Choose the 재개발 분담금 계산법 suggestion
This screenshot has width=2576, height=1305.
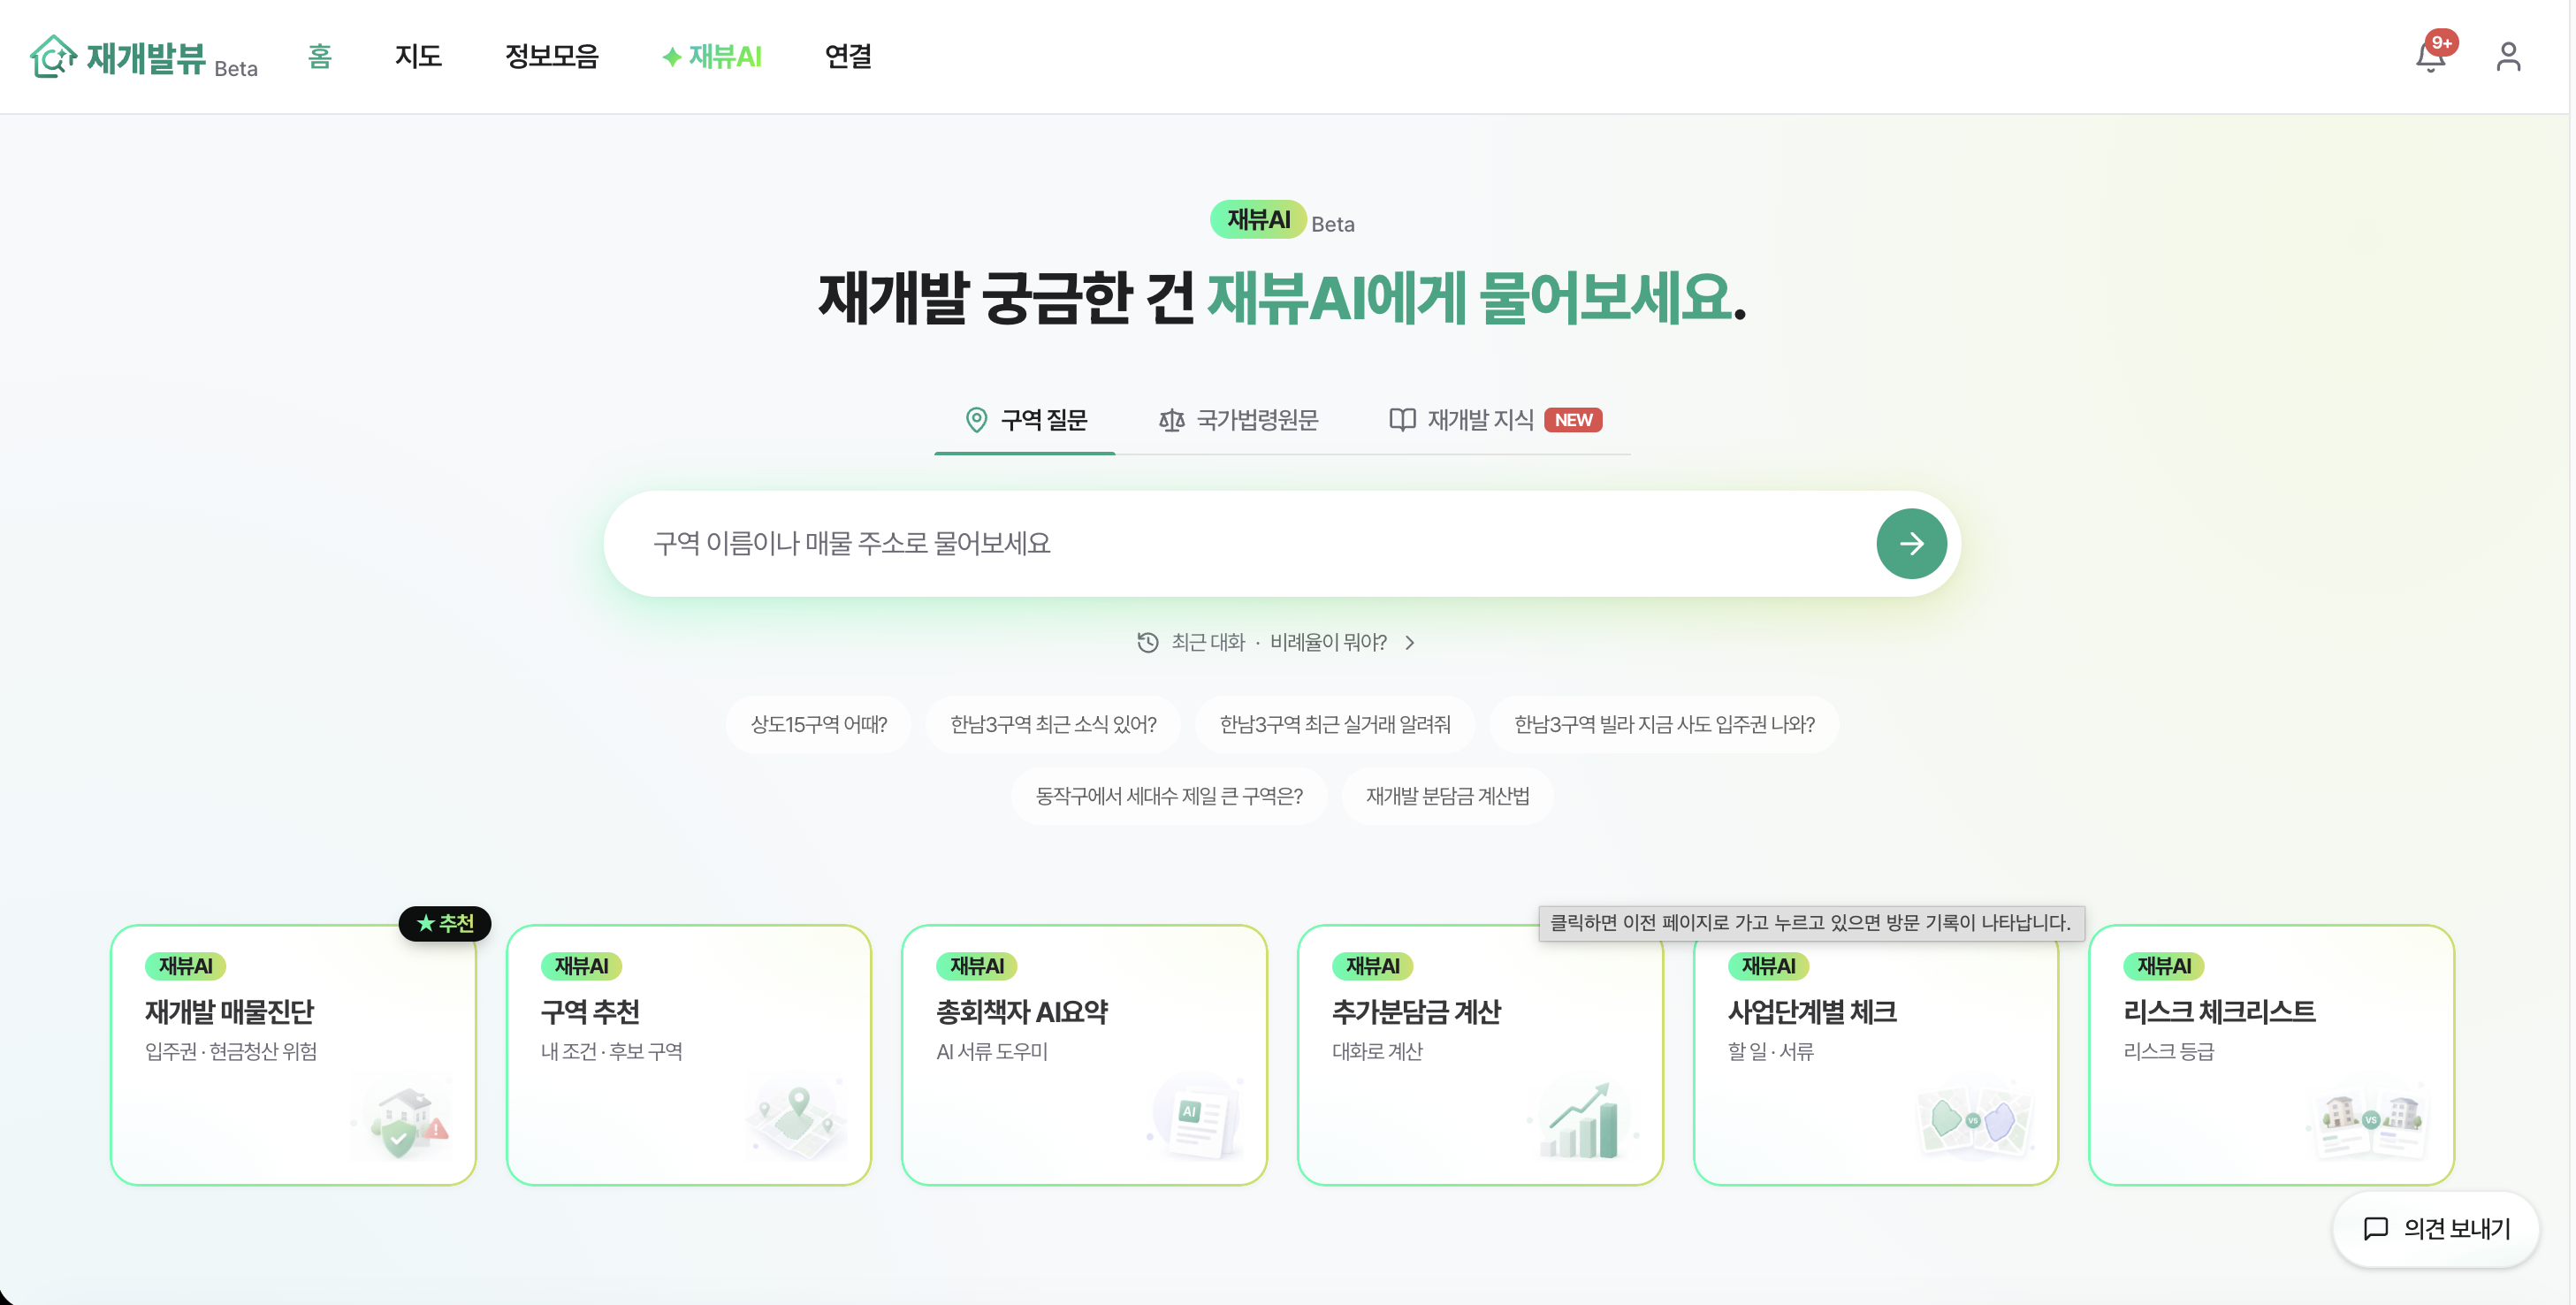1447,796
